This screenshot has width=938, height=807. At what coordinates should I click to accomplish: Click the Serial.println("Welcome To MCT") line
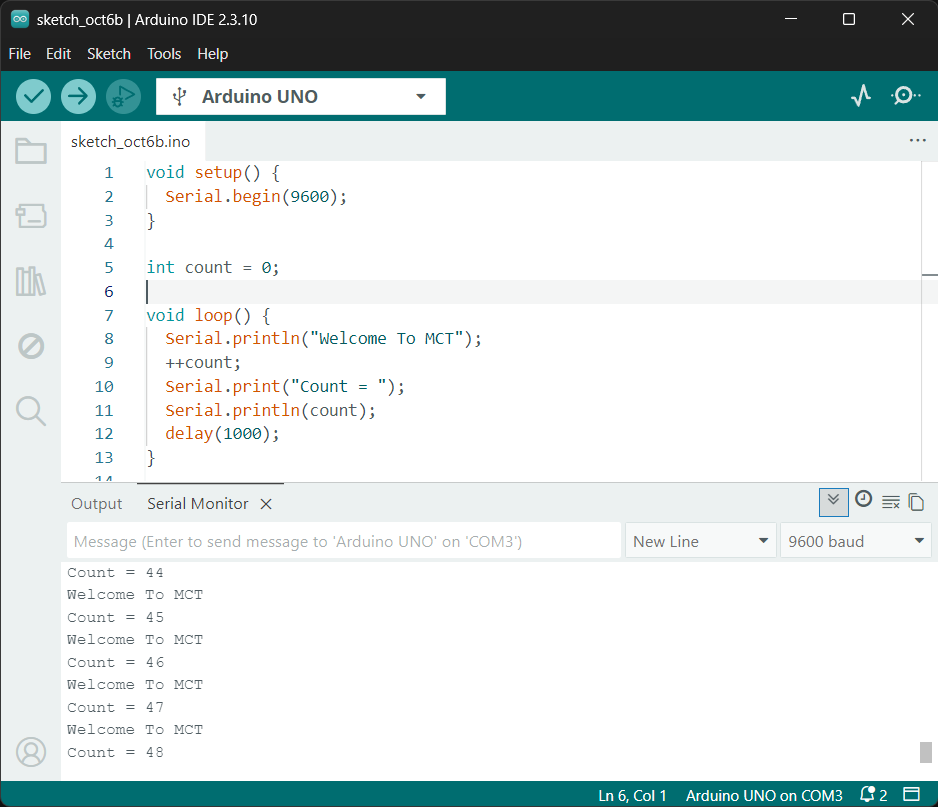pos(323,339)
